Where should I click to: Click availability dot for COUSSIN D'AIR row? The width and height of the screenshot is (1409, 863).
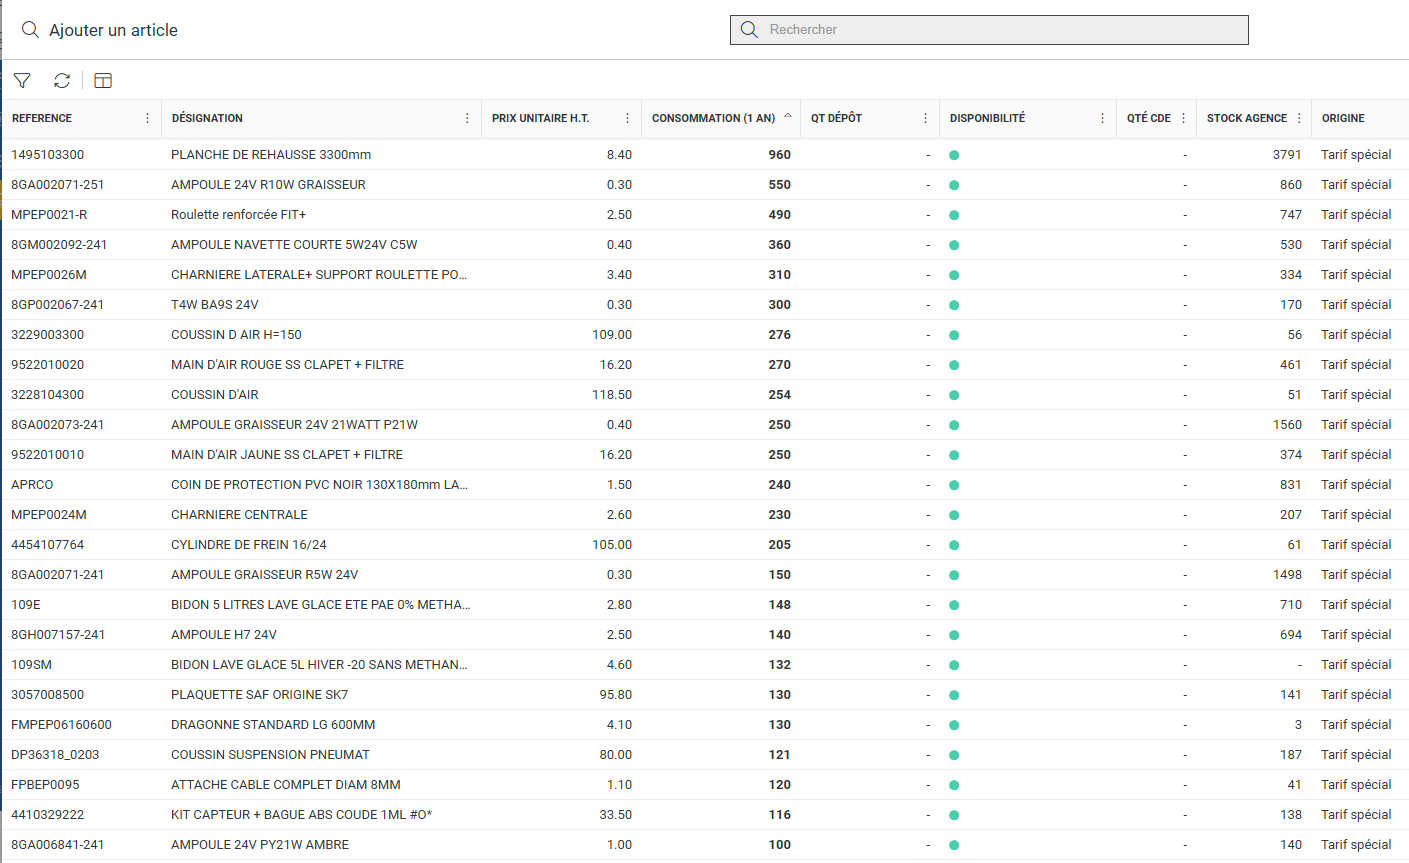[954, 395]
